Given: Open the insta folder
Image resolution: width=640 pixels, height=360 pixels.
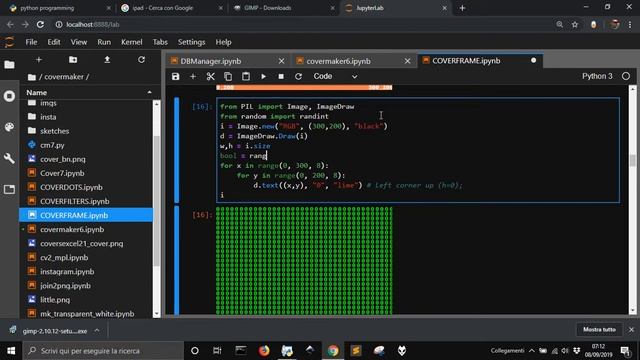Looking at the screenshot, I should click(87, 117).
